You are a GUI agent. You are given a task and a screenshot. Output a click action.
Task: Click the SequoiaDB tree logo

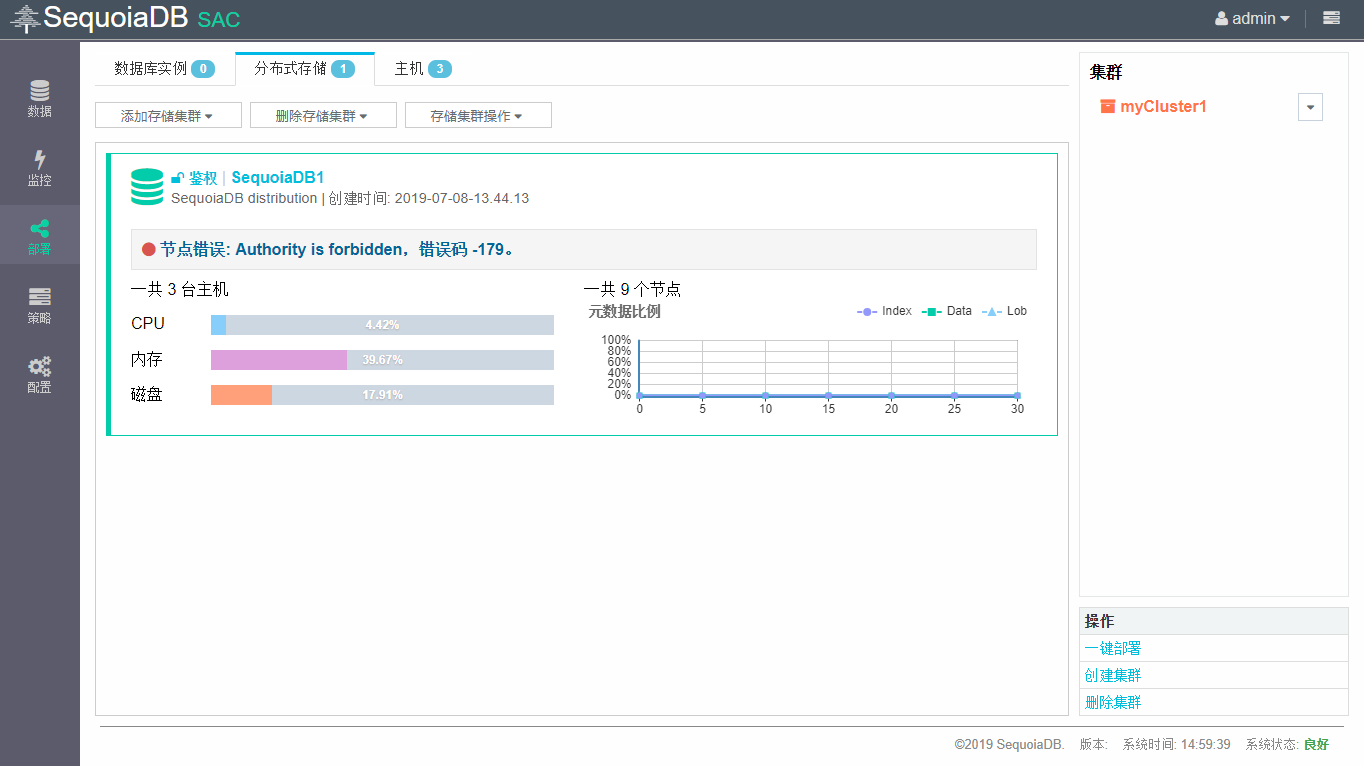25,18
